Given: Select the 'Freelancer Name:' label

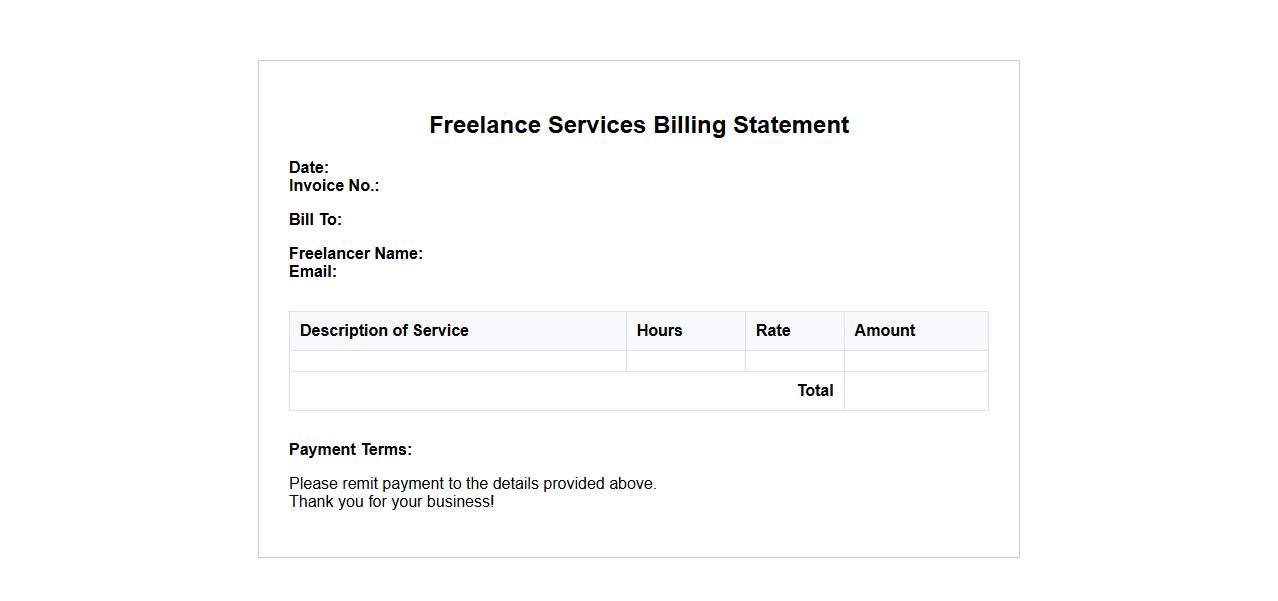Looking at the screenshot, I should tap(356, 254).
